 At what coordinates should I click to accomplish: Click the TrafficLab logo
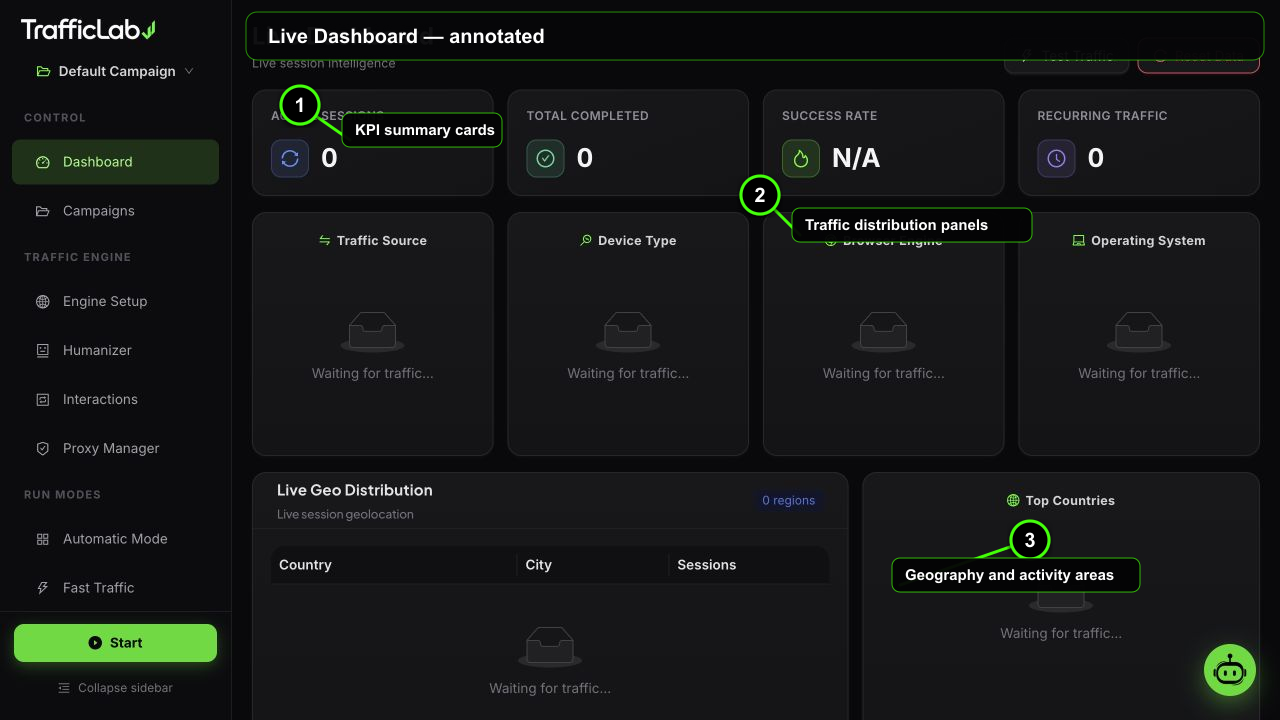point(88,30)
